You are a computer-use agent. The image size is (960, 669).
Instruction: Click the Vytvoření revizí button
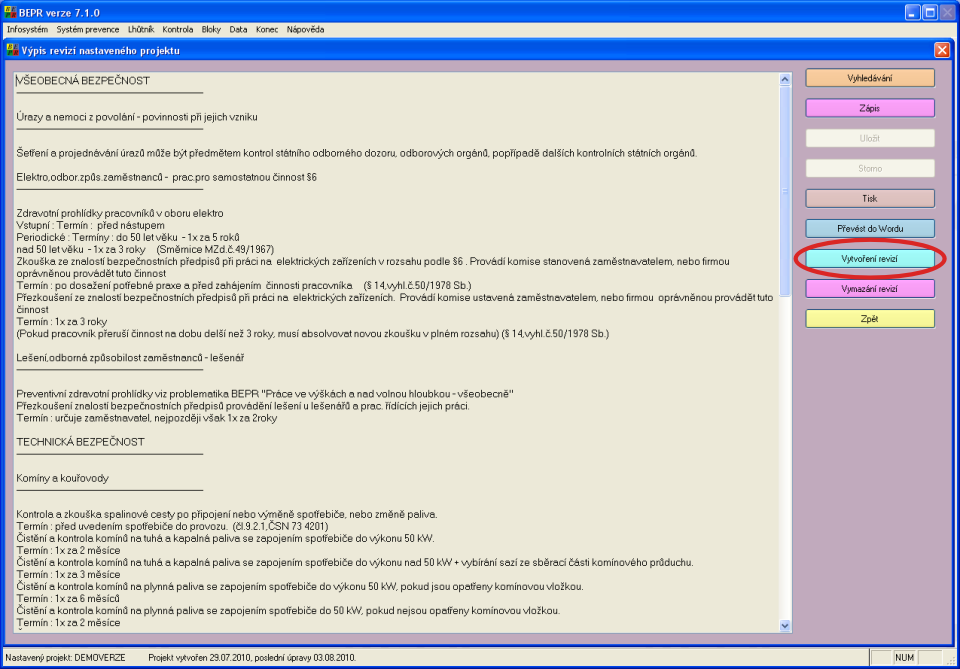(870, 258)
